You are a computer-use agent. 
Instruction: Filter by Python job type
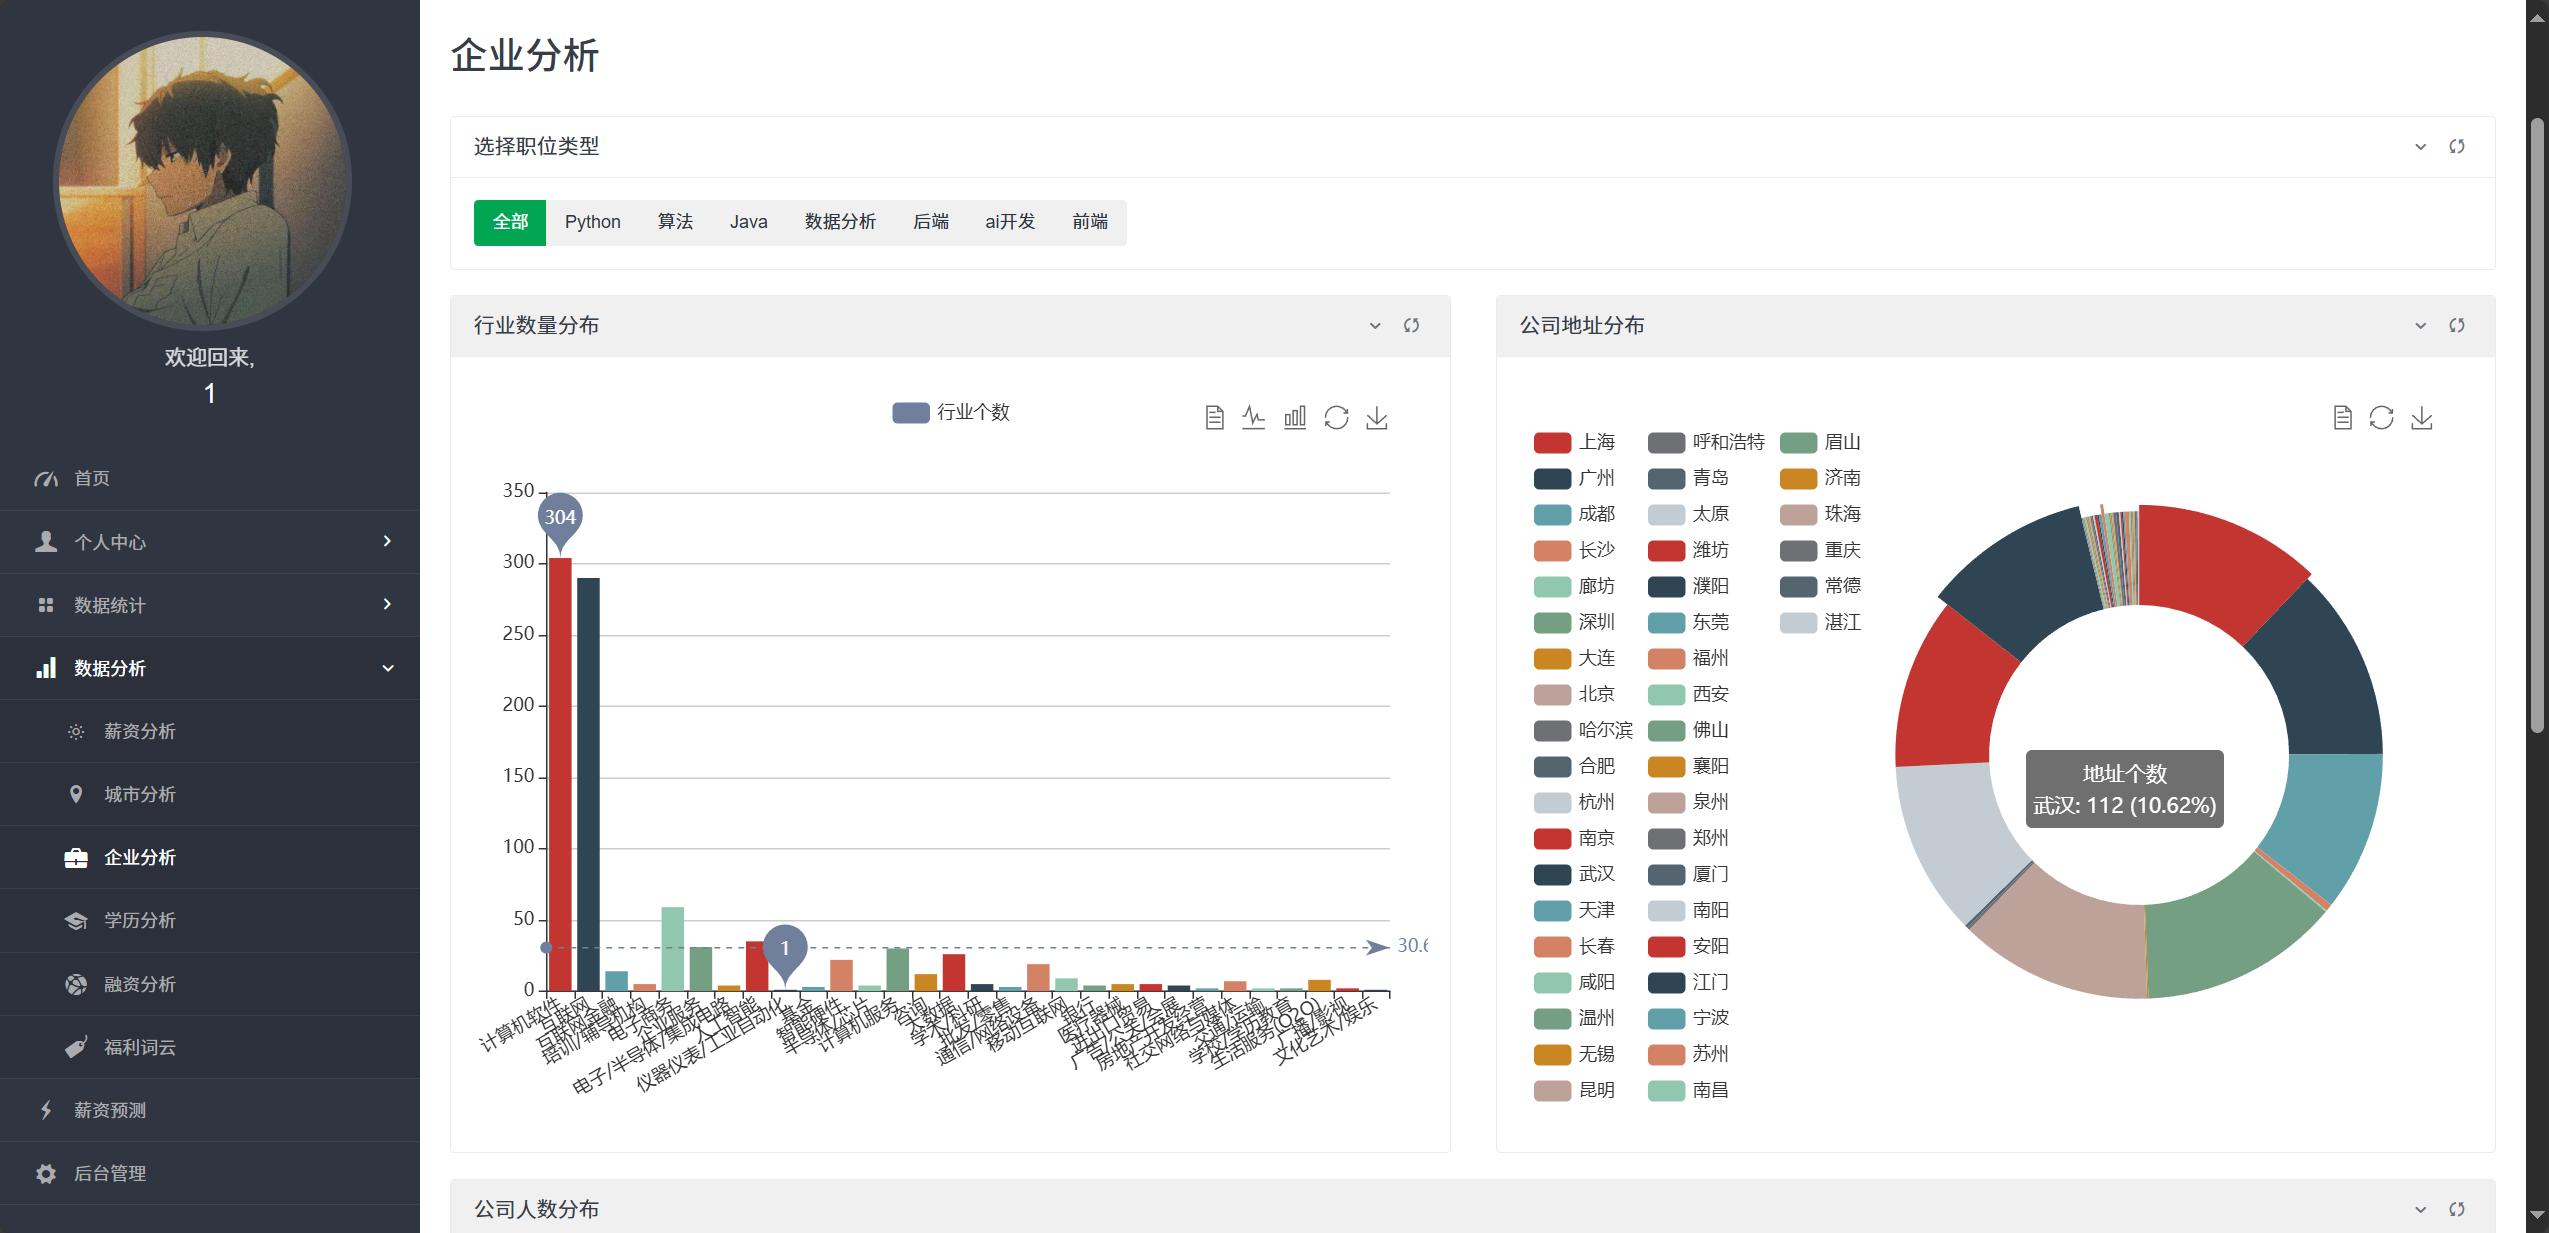[592, 222]
